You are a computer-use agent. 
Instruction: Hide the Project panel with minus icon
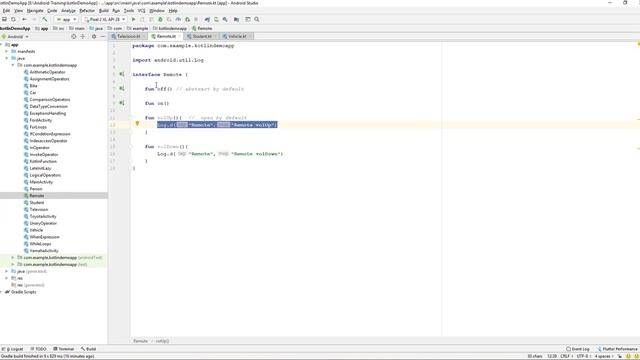pyautogui.click(x=103, y=36)
